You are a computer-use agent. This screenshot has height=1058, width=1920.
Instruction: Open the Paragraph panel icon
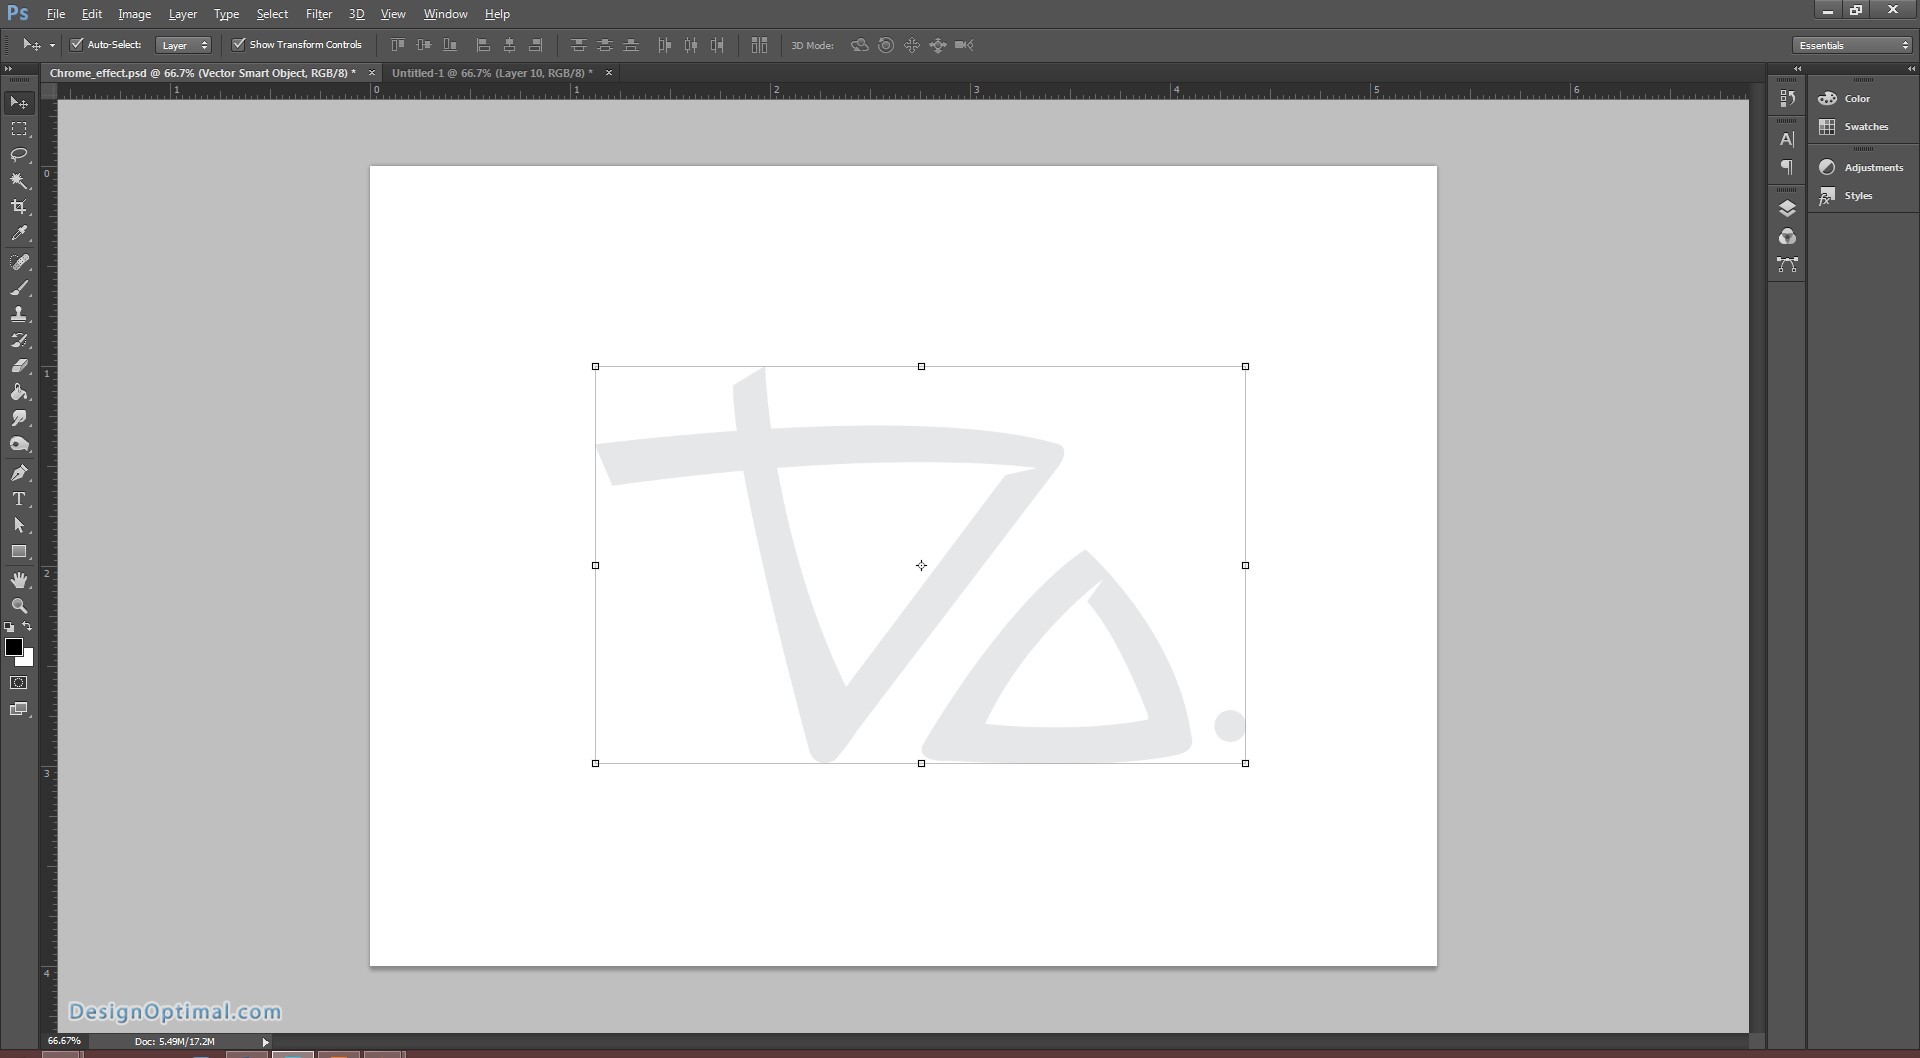pos(1787,167)
